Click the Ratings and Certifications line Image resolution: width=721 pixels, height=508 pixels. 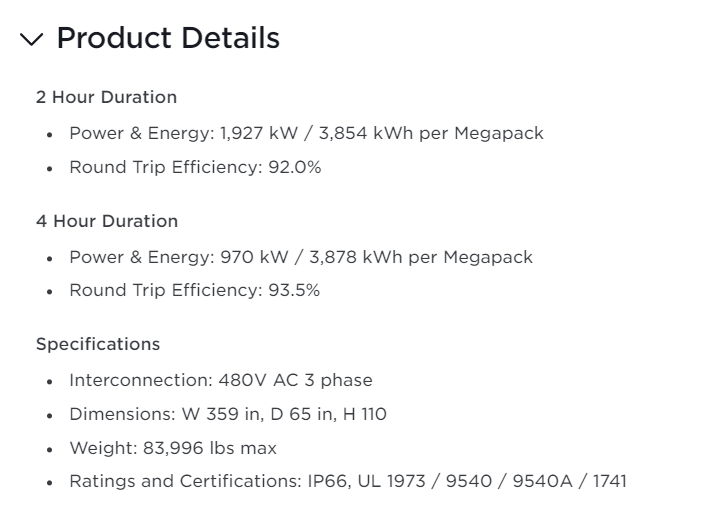[x=347, y=481]
